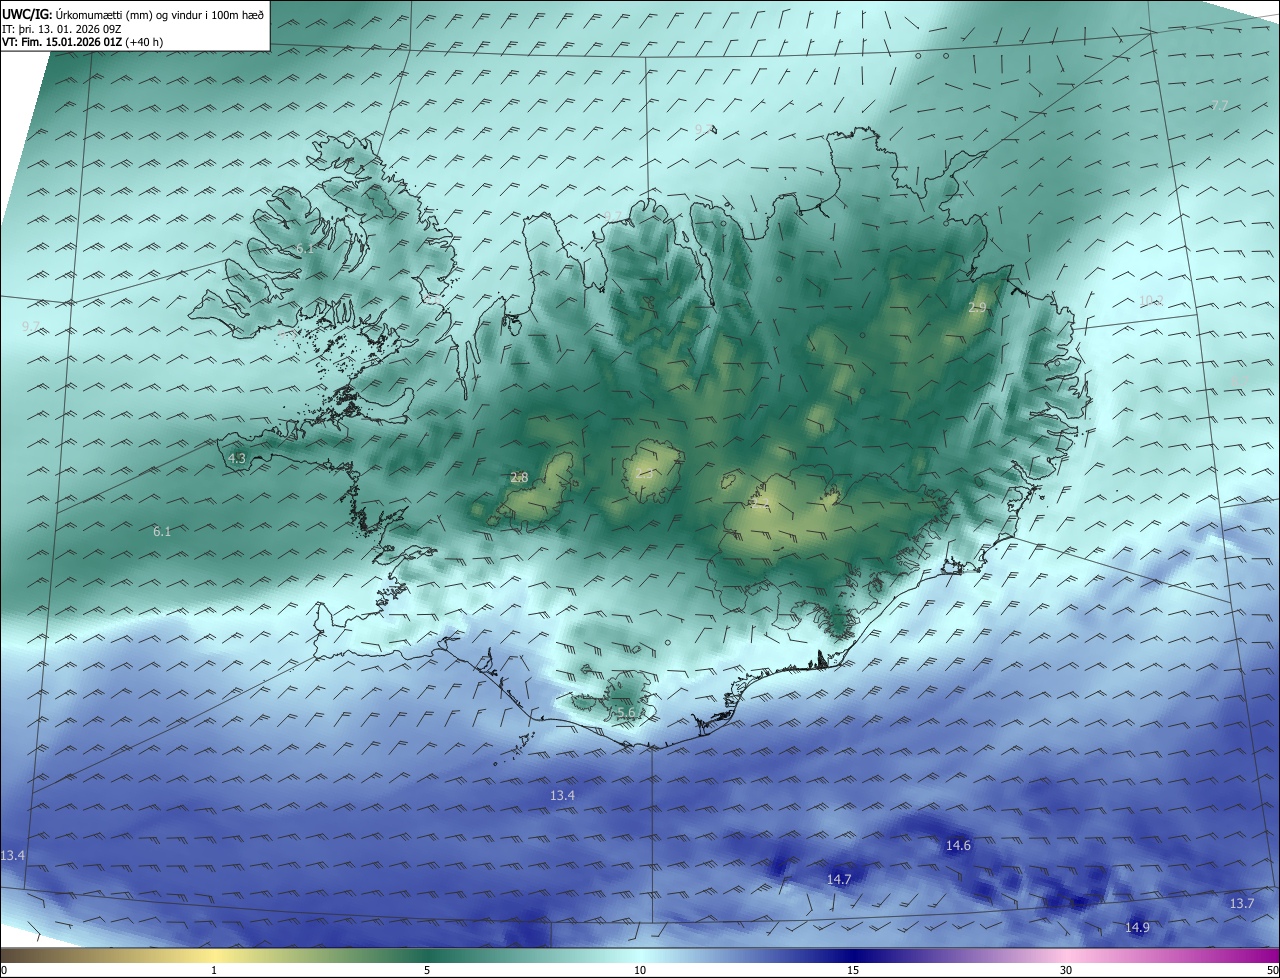Click the 'UWC/IG: Úrkomumætti (mm)' title line

[133, 14]
